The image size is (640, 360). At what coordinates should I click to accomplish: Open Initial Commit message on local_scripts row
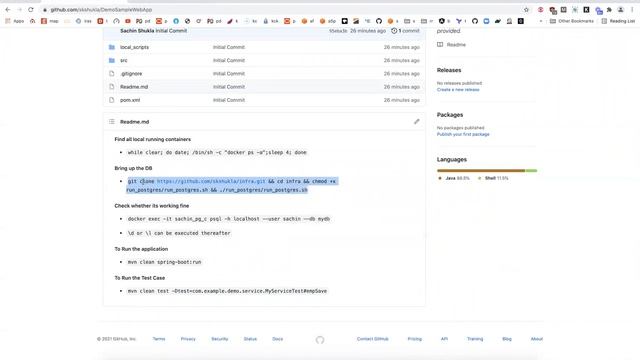[229, 47]
